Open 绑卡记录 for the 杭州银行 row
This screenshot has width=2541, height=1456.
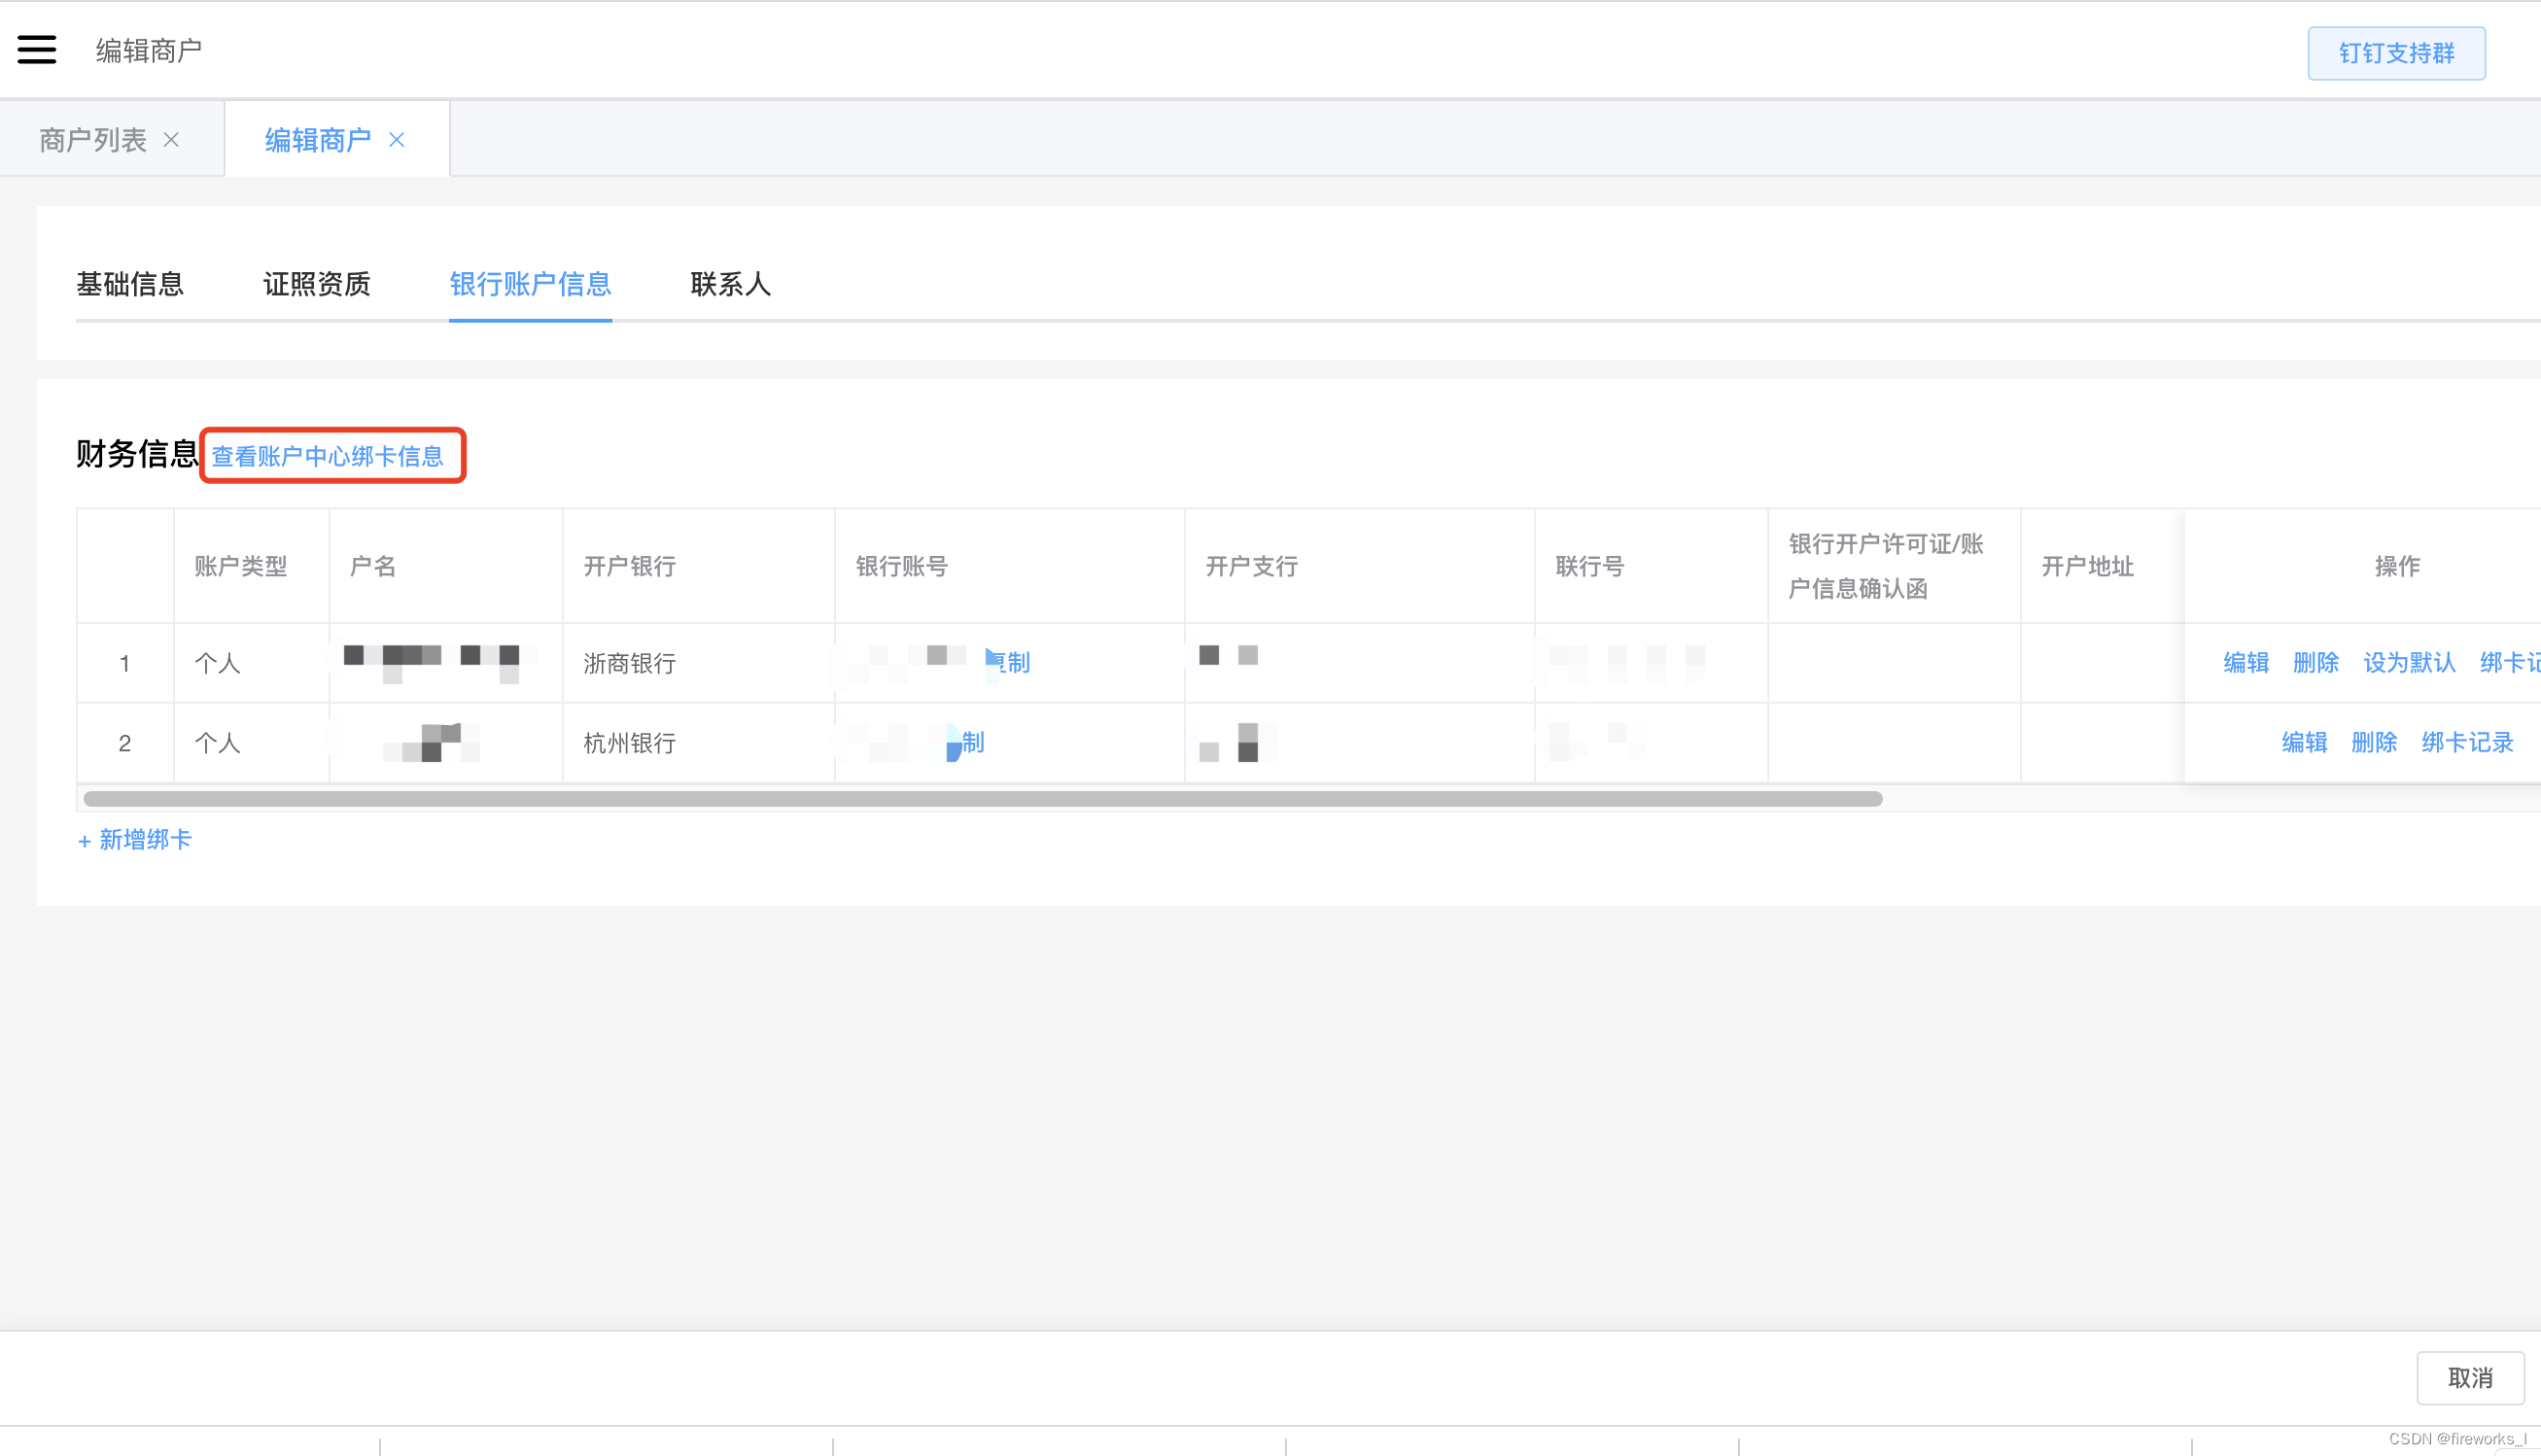click(x=2467, y=743)
